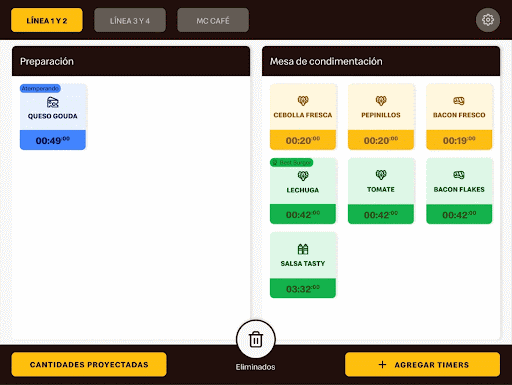Select the Queso Gouda 00:49 timer
Image resolution: width=512 pixels, height=385 pixels.
53,140
